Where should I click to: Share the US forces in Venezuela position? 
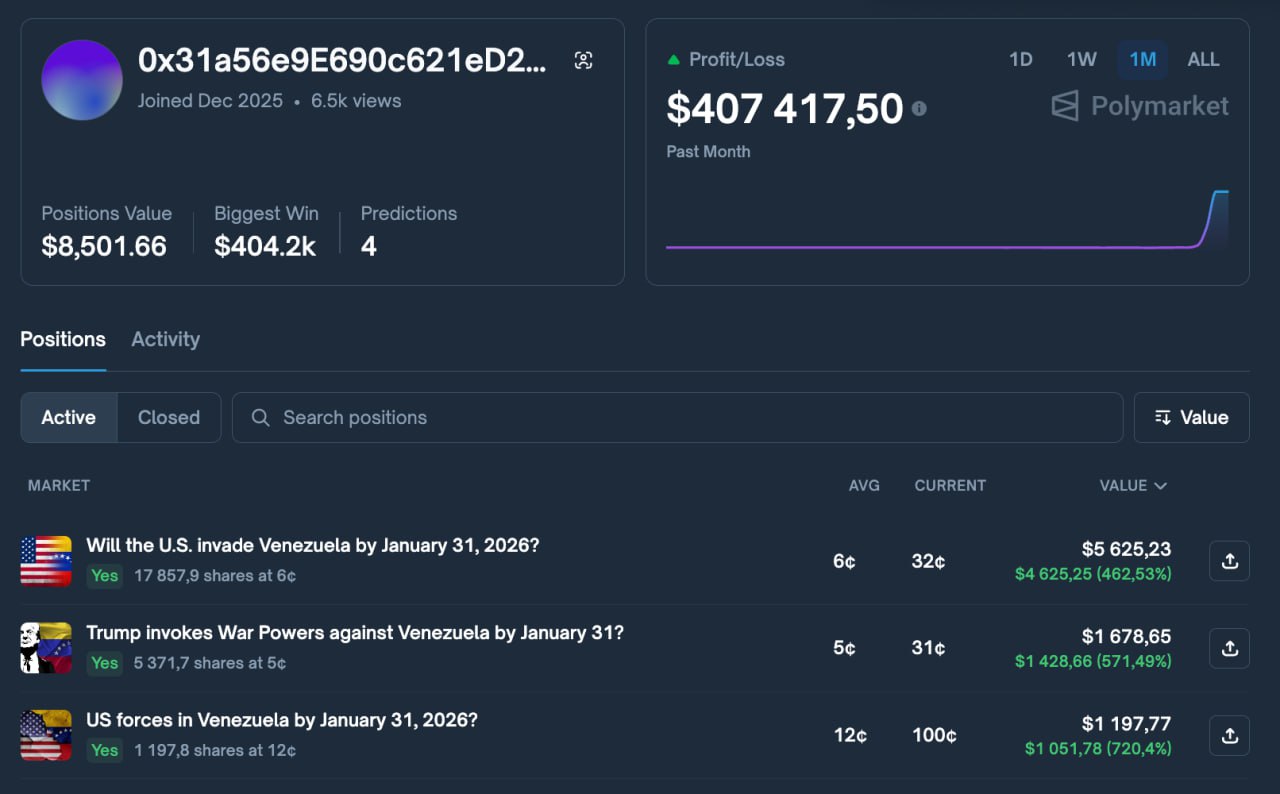pyautogui.click(x=1229, y=735)
